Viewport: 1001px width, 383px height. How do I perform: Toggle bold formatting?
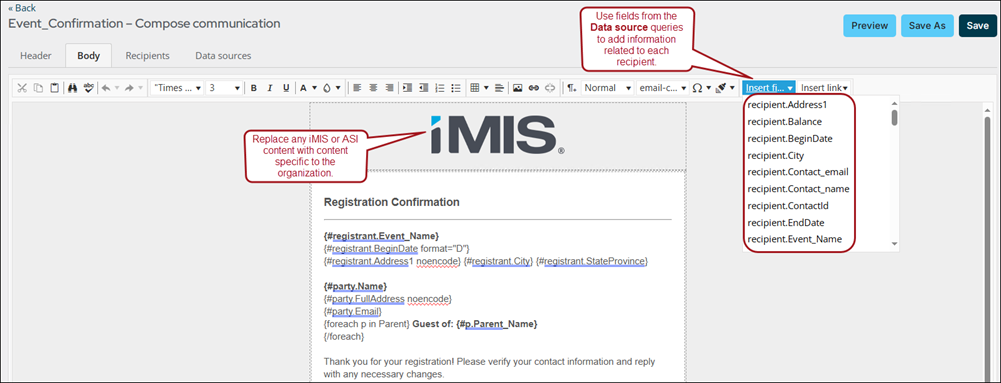[253, 88]
